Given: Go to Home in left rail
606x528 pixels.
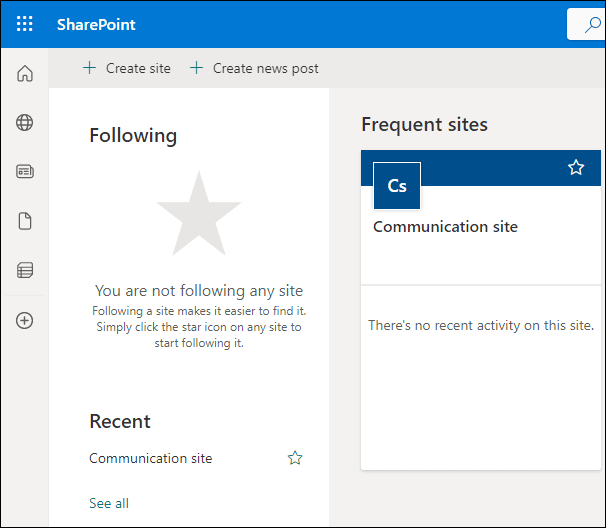Looking at the screenshot, I should click(25, 73).
